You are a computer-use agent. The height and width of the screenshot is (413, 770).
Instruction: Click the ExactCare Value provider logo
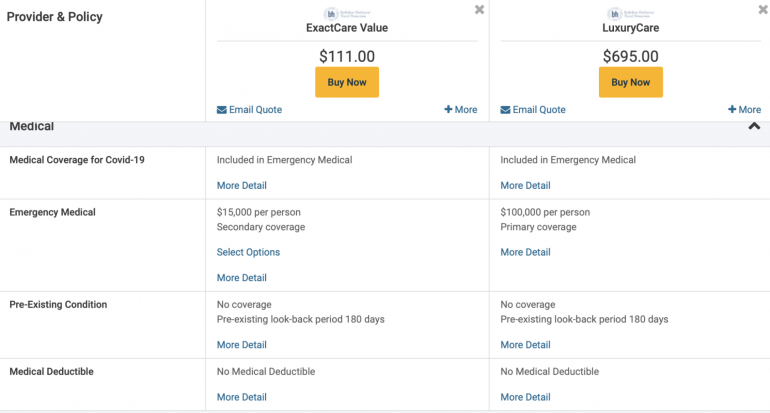click(x=346, y=13)
